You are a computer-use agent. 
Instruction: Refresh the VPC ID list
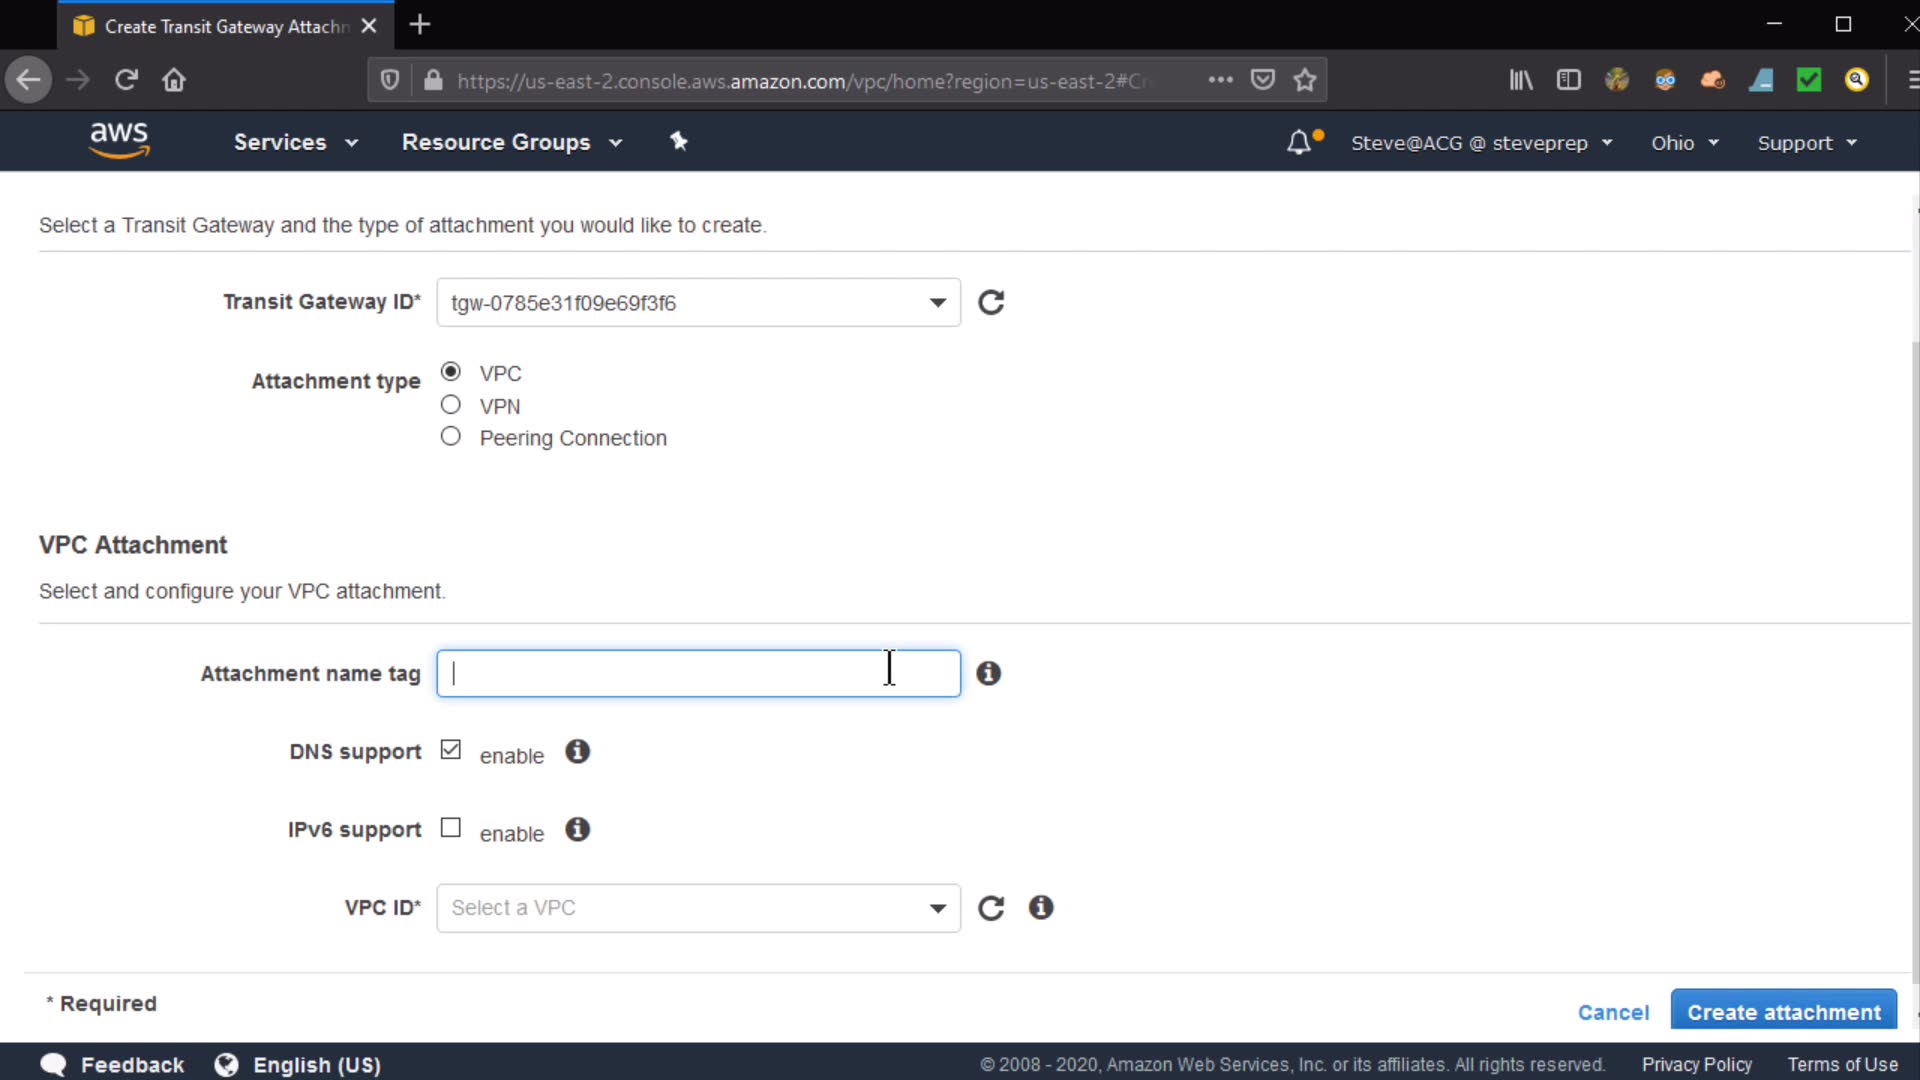click(x=990, y=907)
